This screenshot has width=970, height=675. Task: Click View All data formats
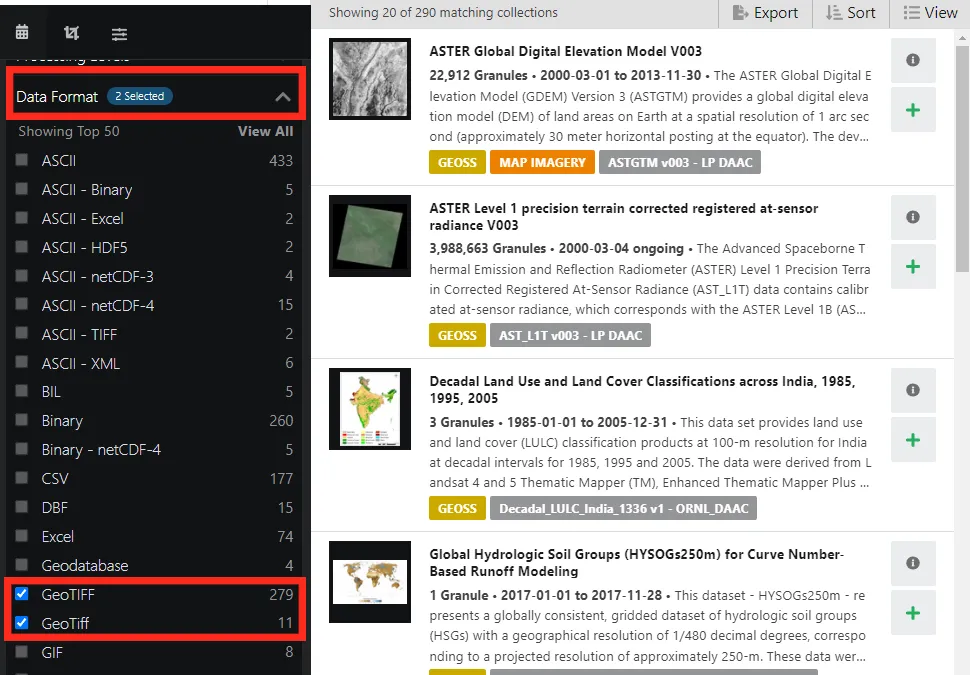coord(266,131)
